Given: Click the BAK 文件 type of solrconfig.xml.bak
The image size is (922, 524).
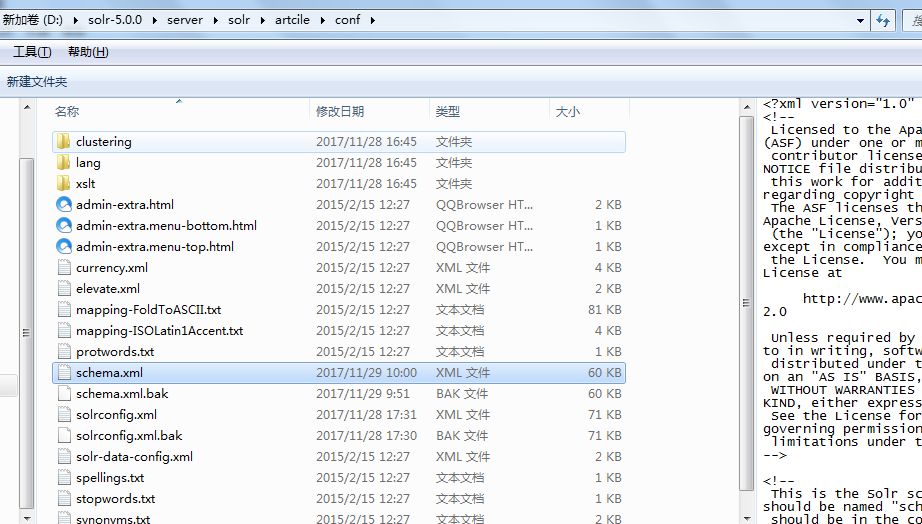Looking at the screenshot, I should (x=462, y=436).
